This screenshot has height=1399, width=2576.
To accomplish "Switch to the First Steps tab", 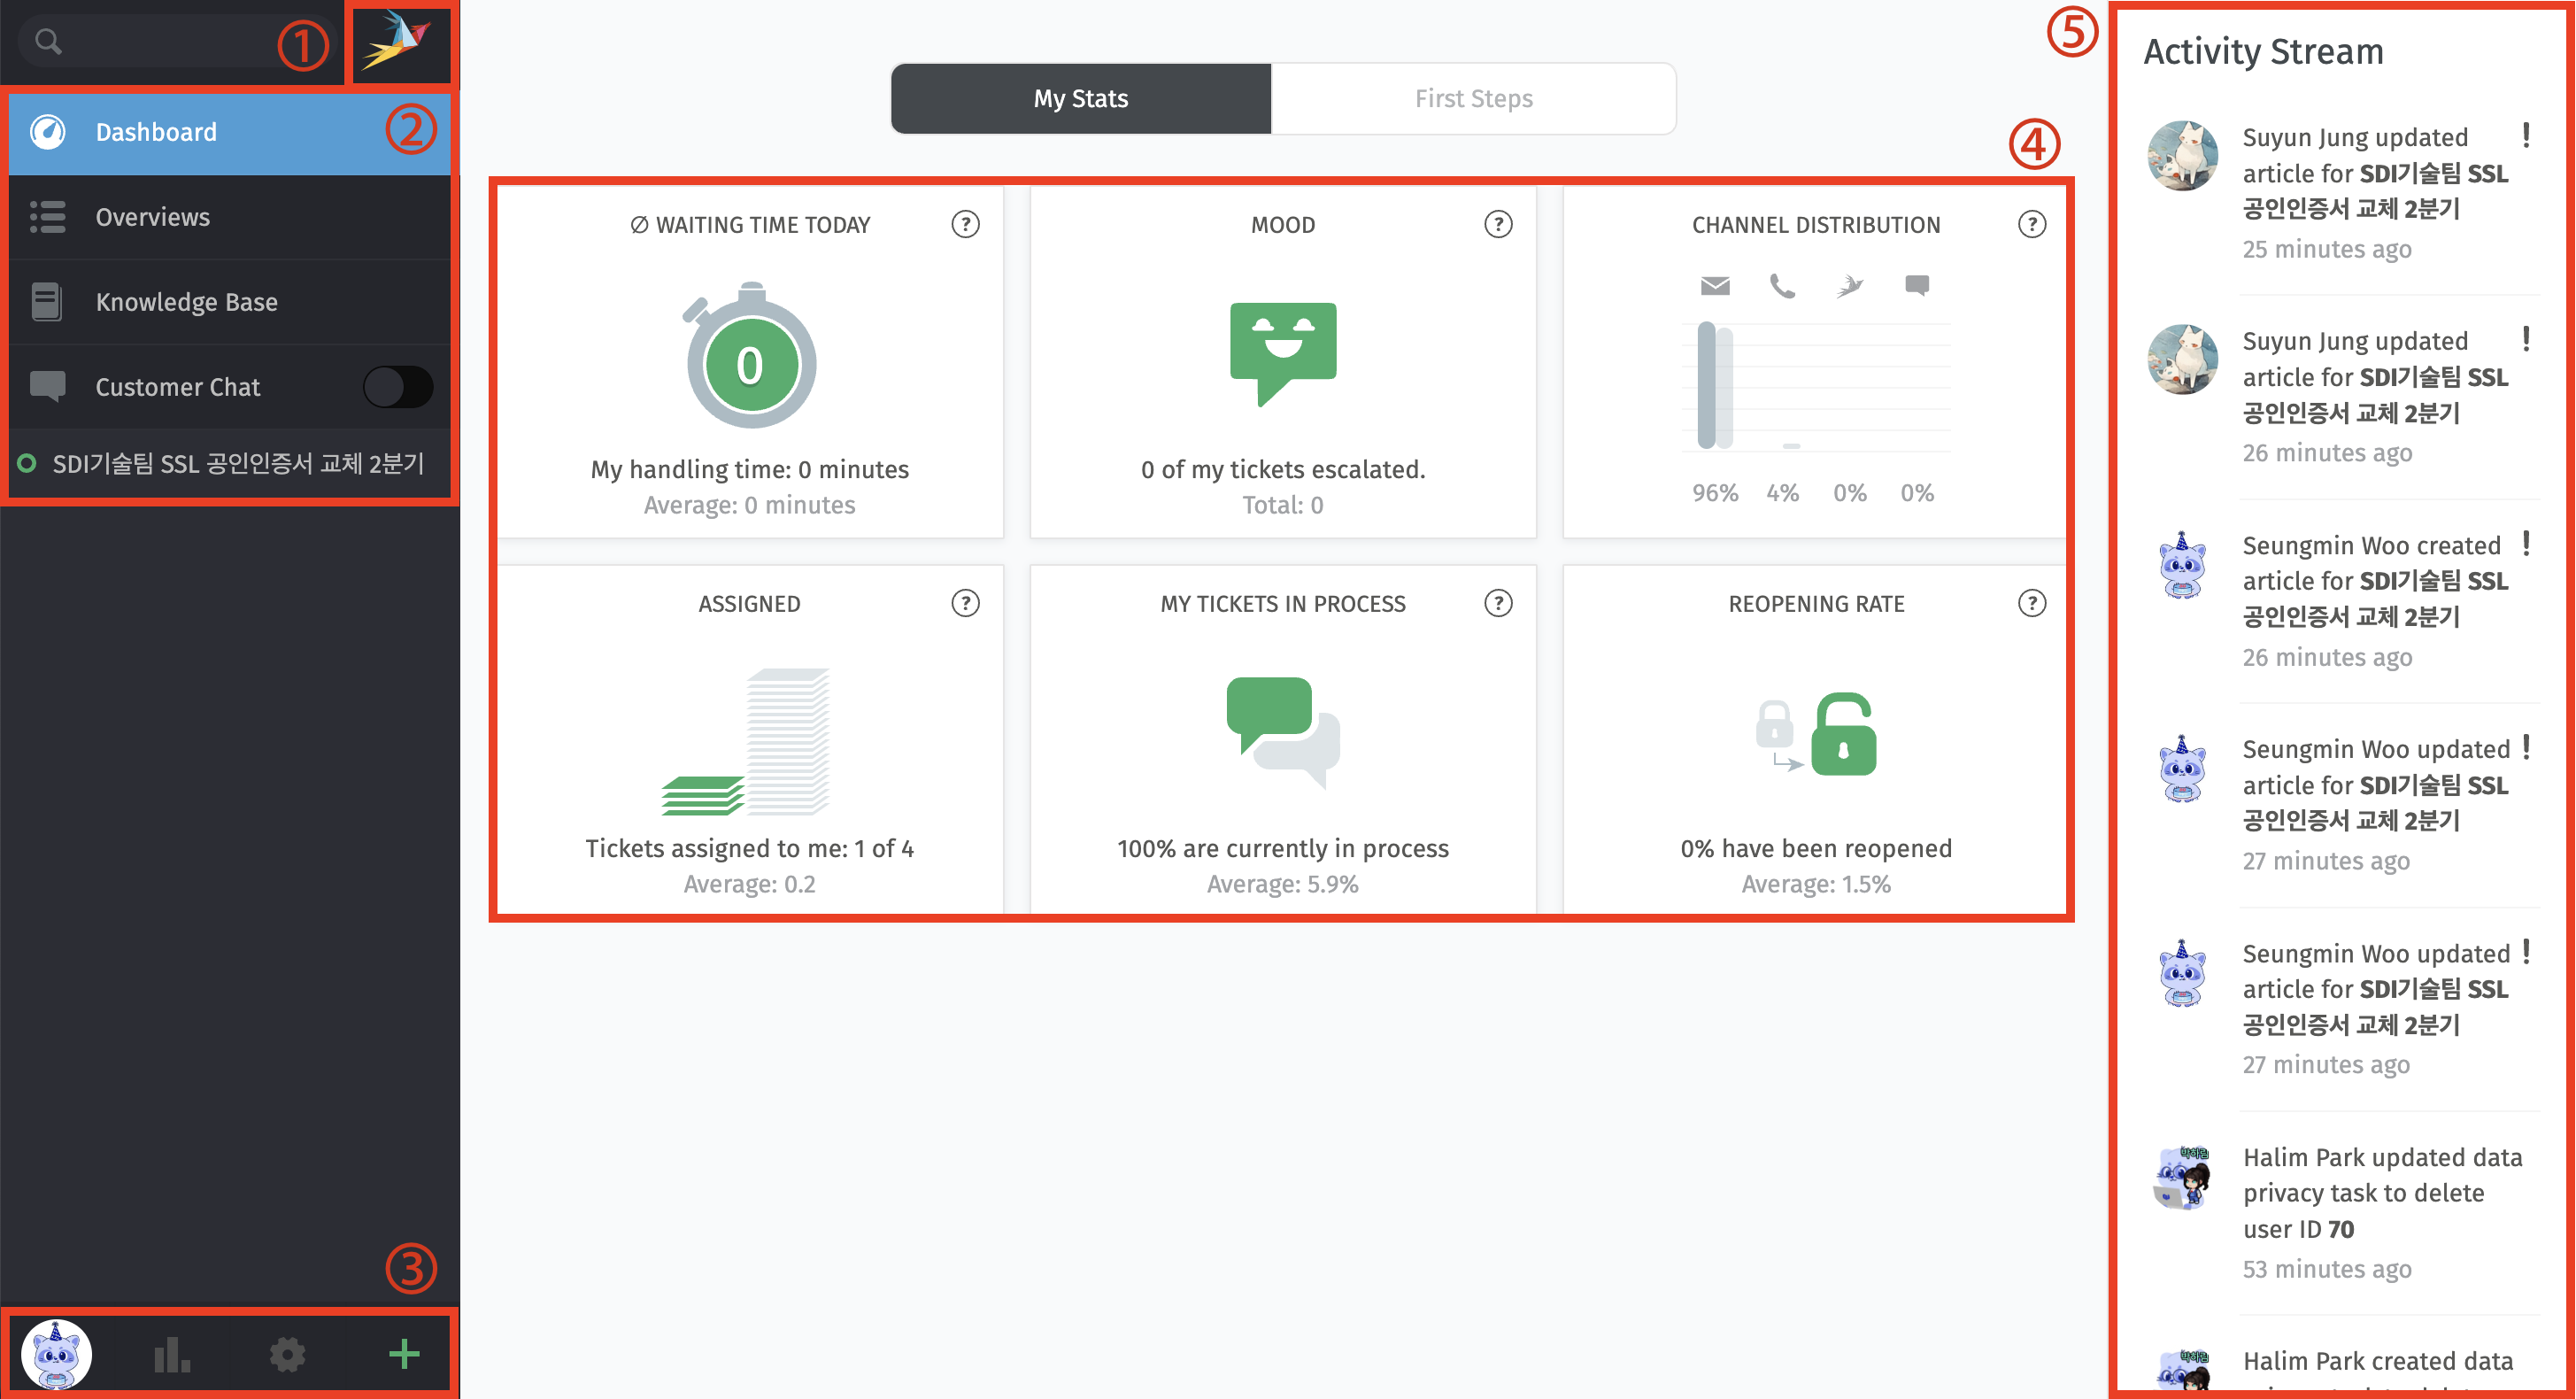I will coord(1473,98).
